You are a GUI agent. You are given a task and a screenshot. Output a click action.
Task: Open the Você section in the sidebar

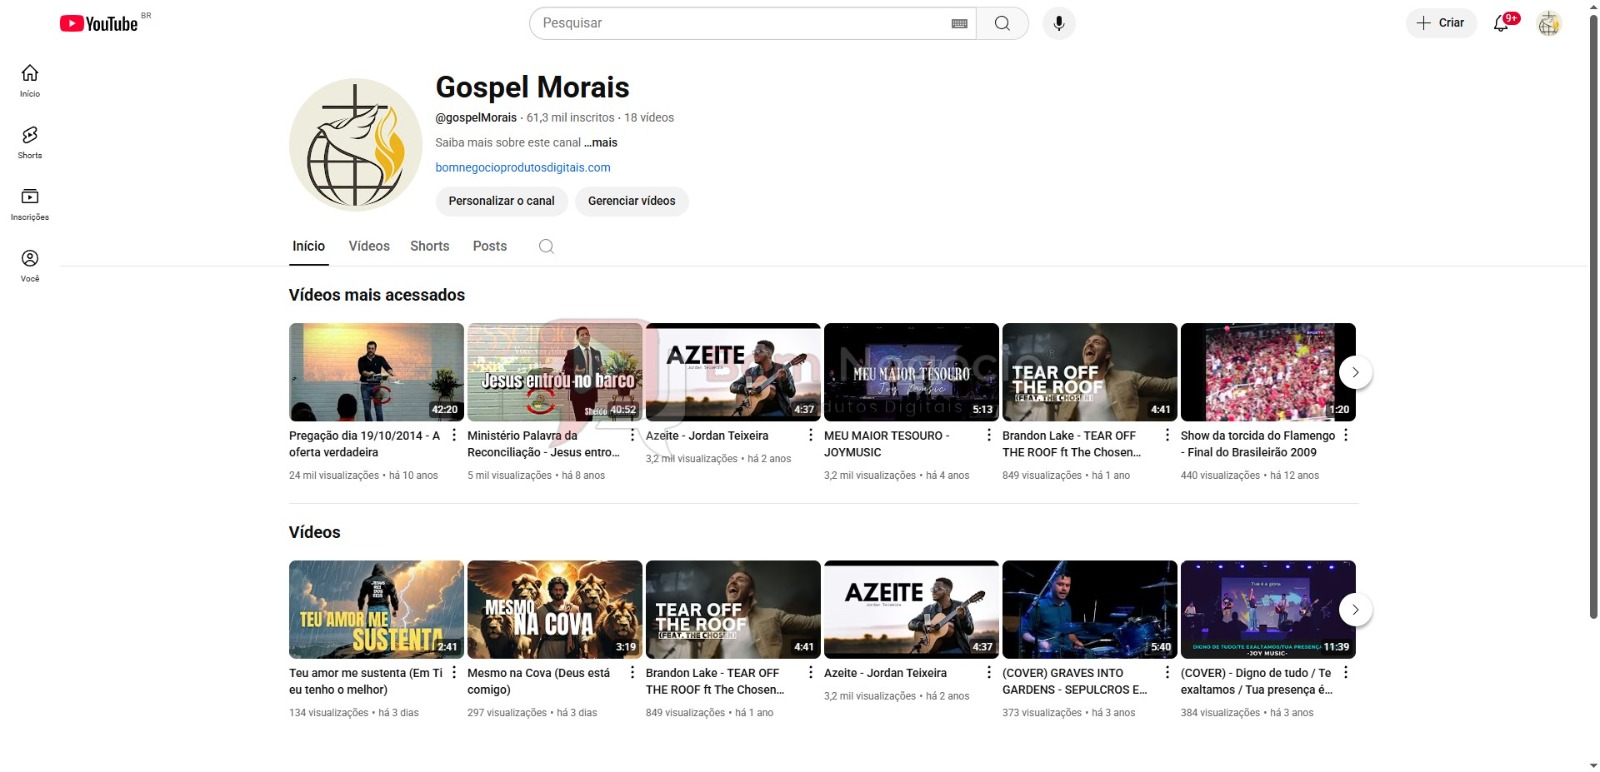coord(30,266)
